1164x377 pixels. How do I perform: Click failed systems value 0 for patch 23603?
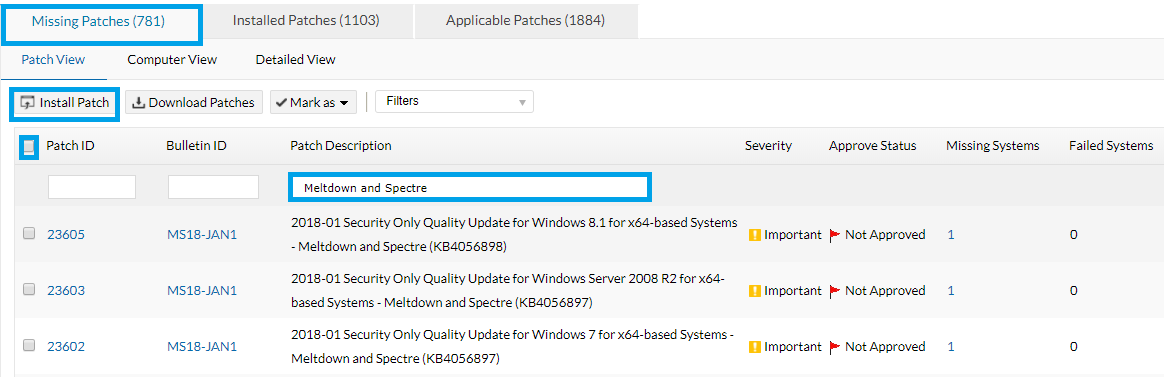coord(1073,291)
